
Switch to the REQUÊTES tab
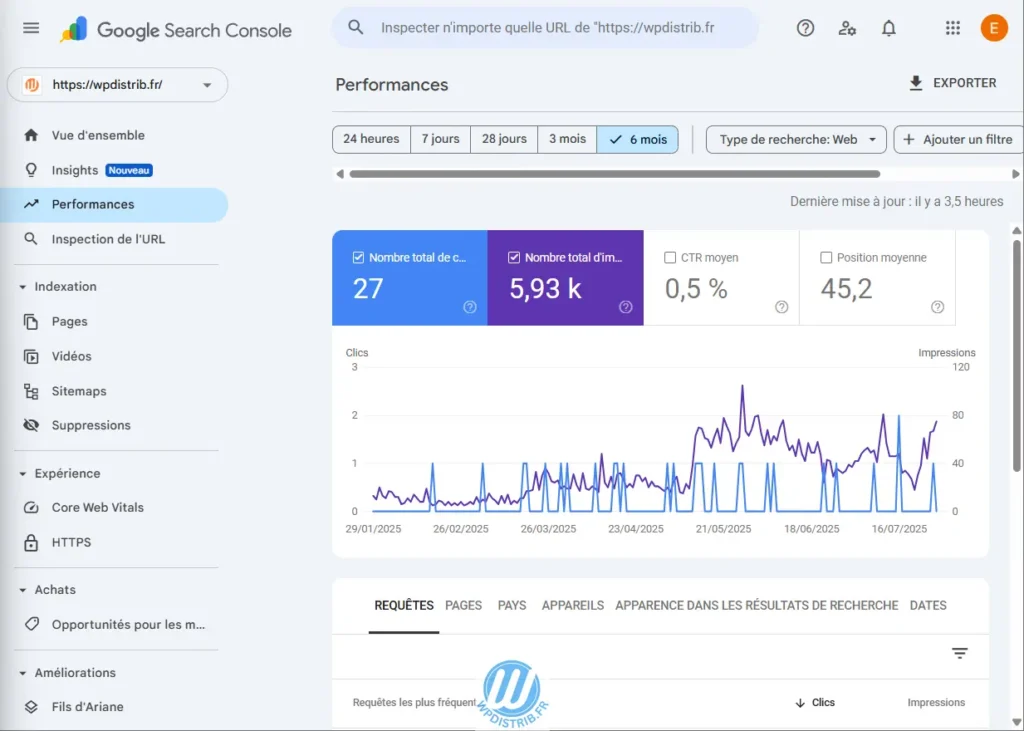(x=404, y=606)
